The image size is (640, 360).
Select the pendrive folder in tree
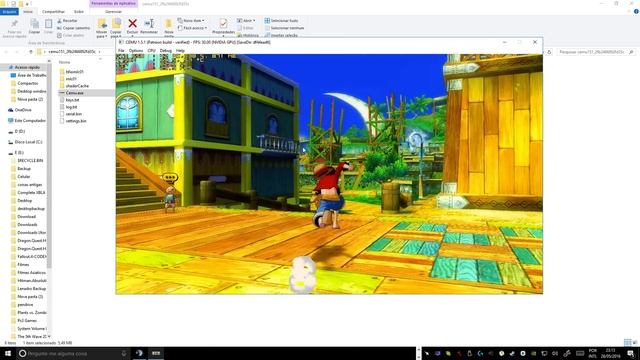click(22, 304)
